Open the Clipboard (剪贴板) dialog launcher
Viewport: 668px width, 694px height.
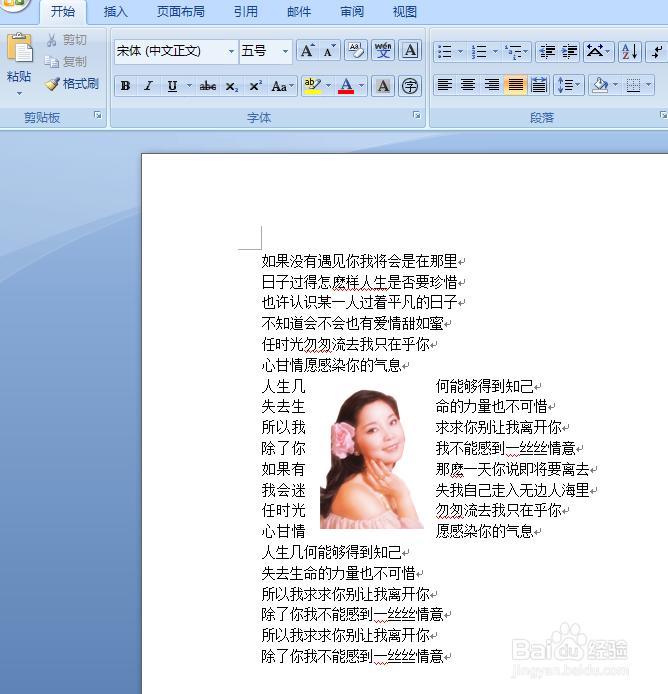pyautogui.click(x=98, y=116)
